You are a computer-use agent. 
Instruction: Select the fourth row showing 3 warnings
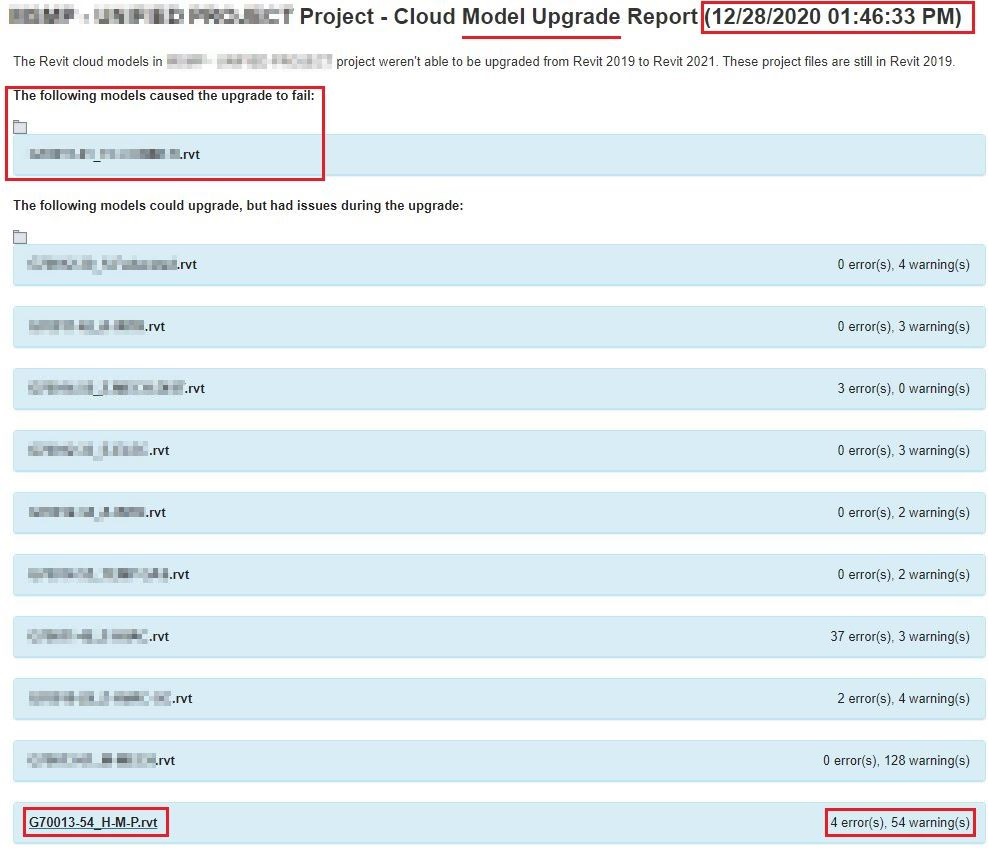(497, 450)
